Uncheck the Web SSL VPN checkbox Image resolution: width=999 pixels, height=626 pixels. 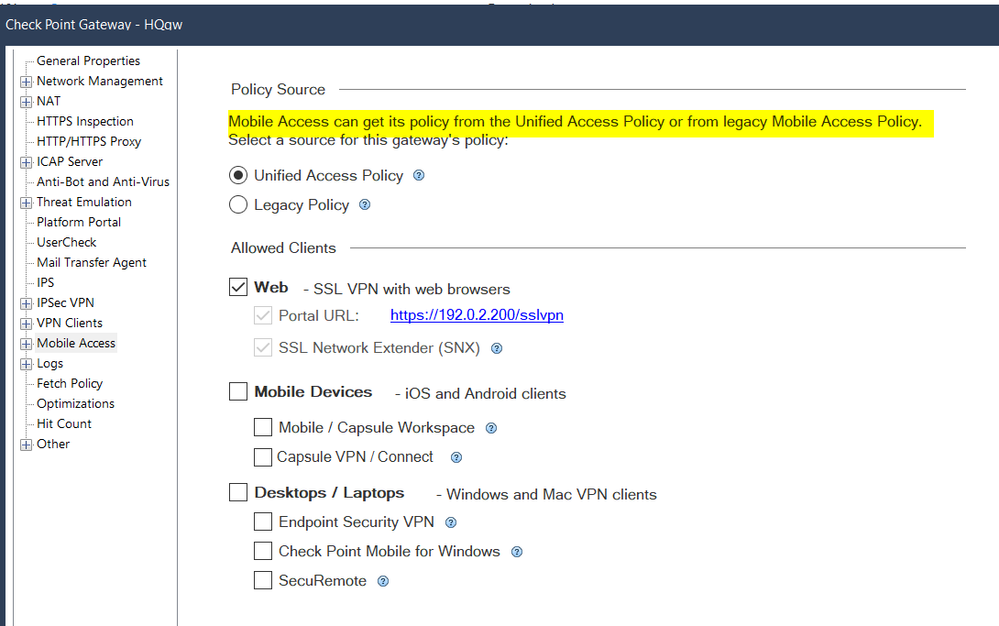[238, 287]
